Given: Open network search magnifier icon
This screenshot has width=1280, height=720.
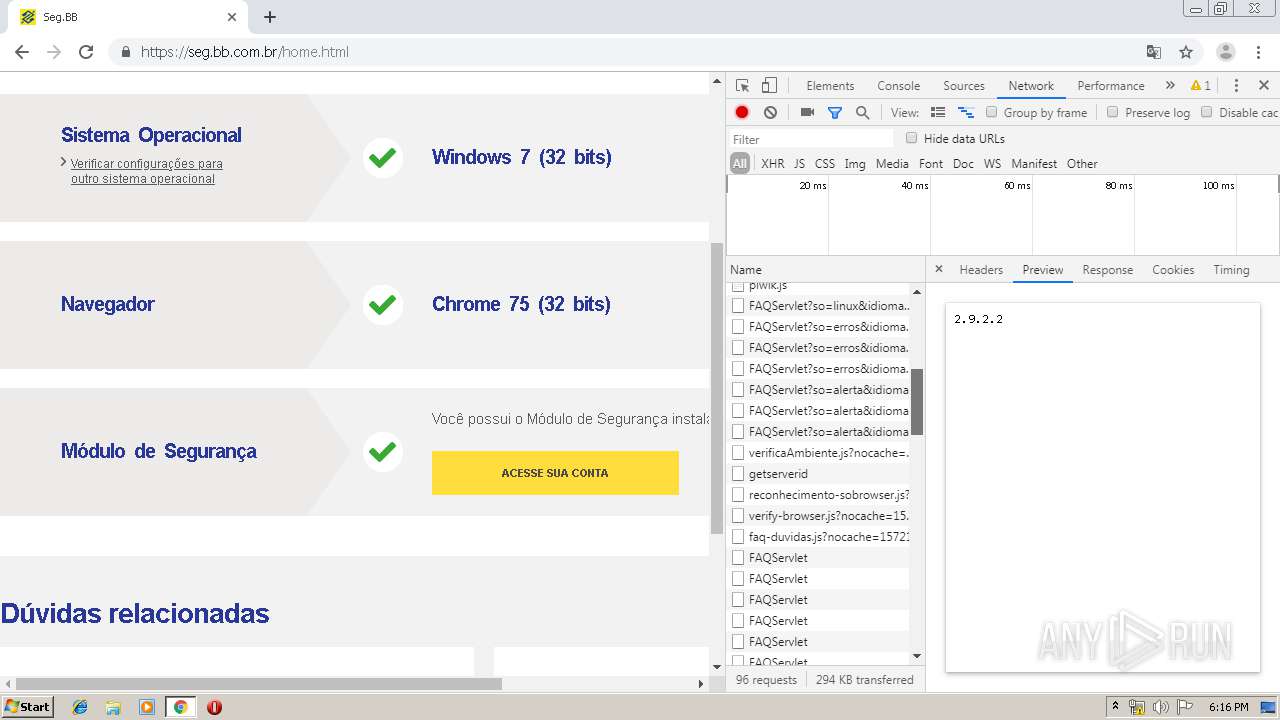Looking at the screenshot, I should pos(862,113).
